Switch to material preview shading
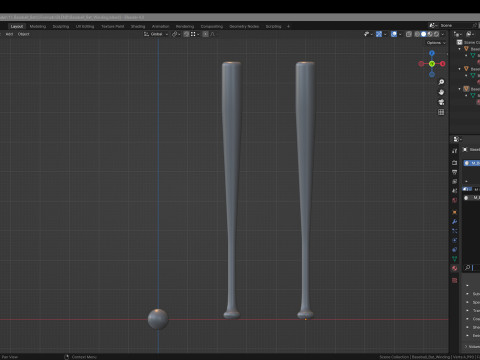480x360 pixels. (x=430, y=34)
